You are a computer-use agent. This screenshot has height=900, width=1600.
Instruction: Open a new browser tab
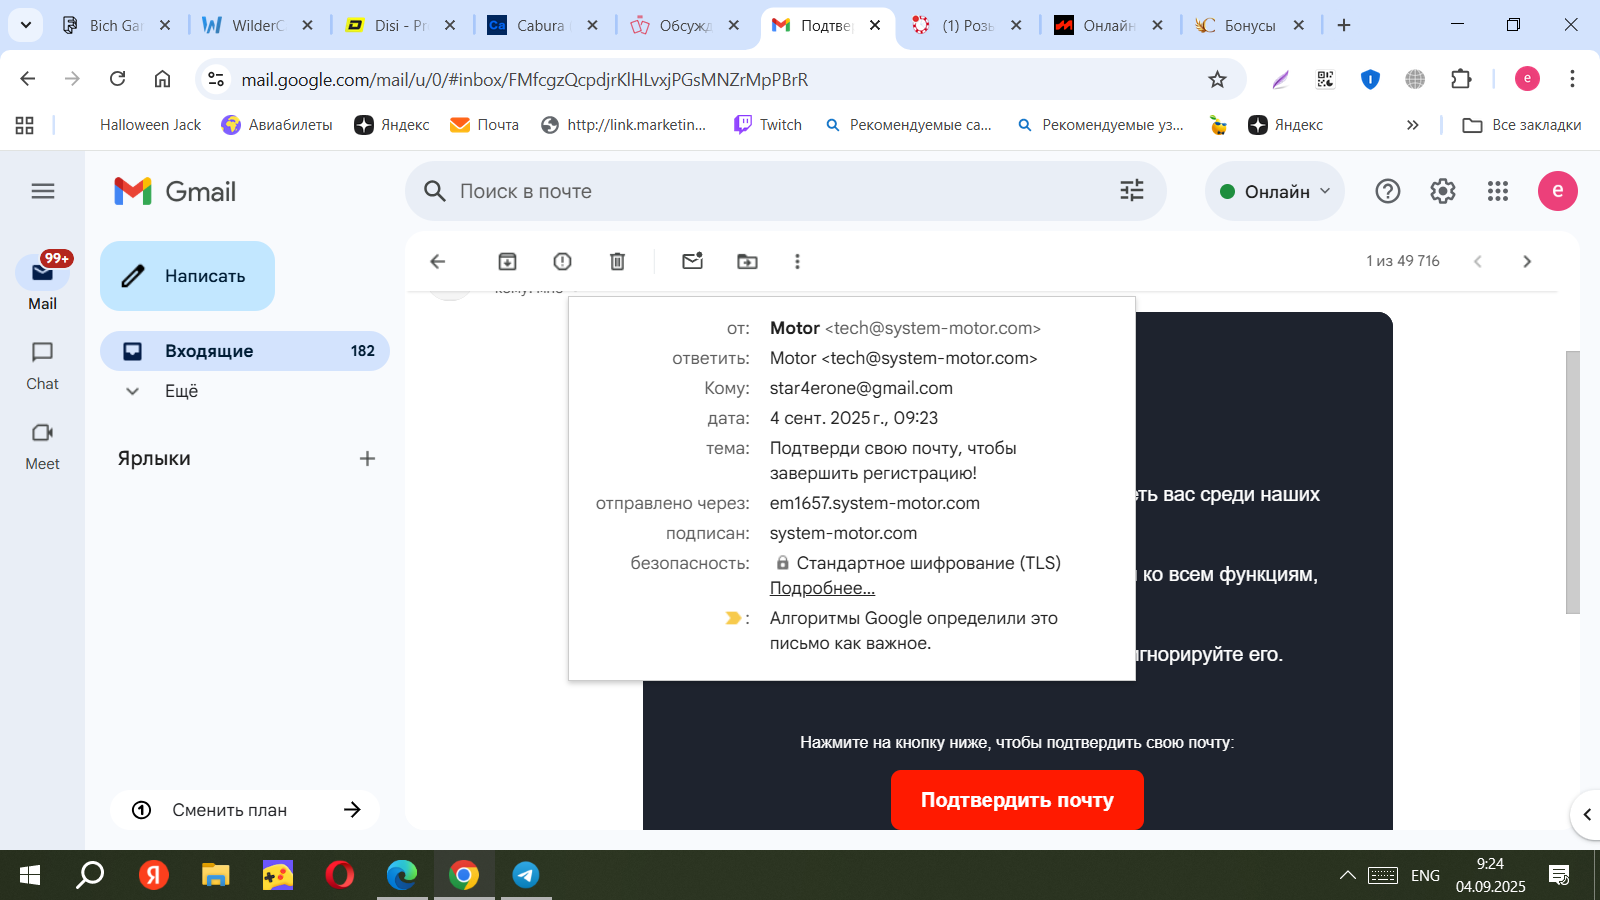click(1344, 25)
